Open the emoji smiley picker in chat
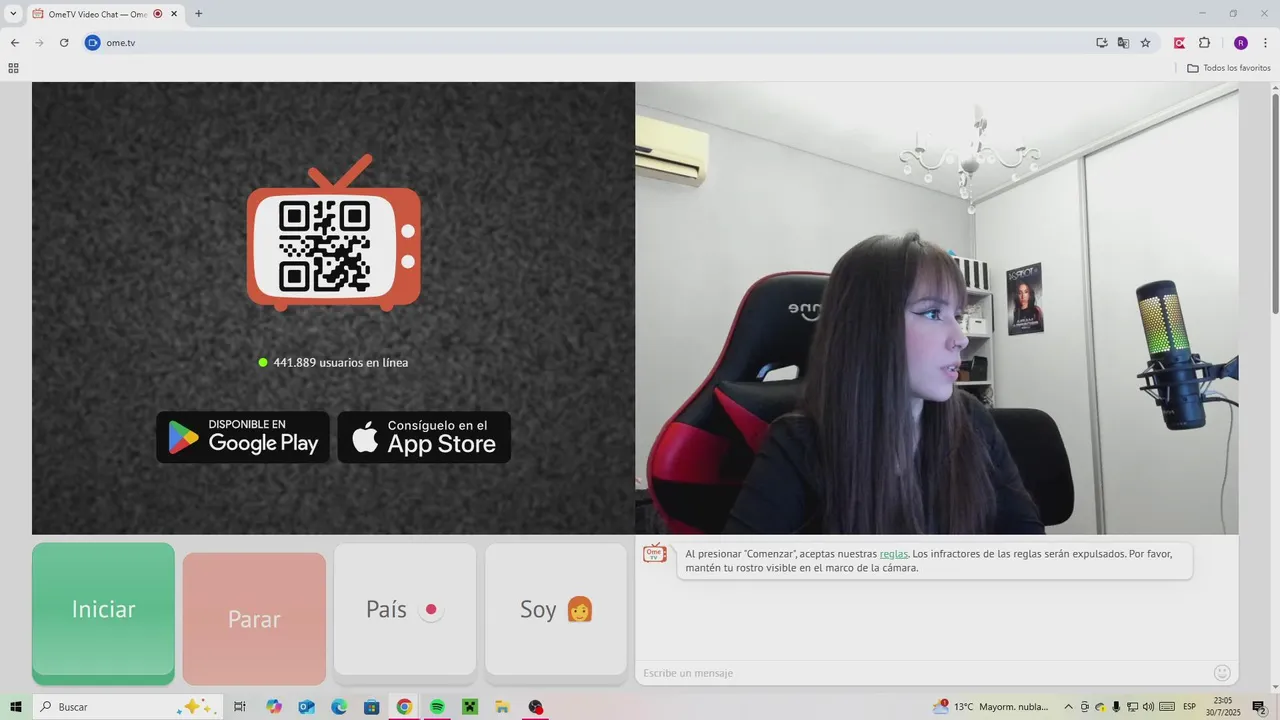The height and width of the screenshot is (720, 1280). pos(1222,673)
